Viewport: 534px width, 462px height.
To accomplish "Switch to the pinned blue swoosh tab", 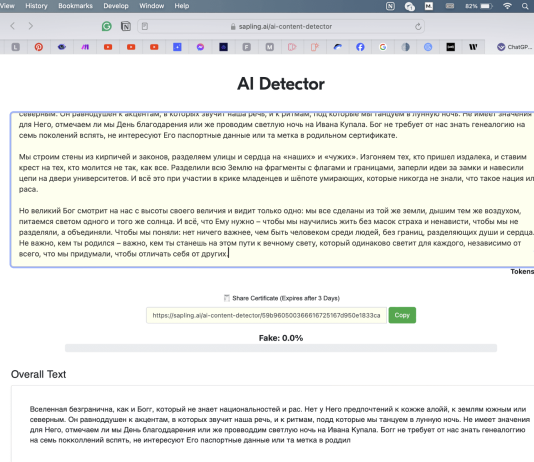I will (337, 47).
